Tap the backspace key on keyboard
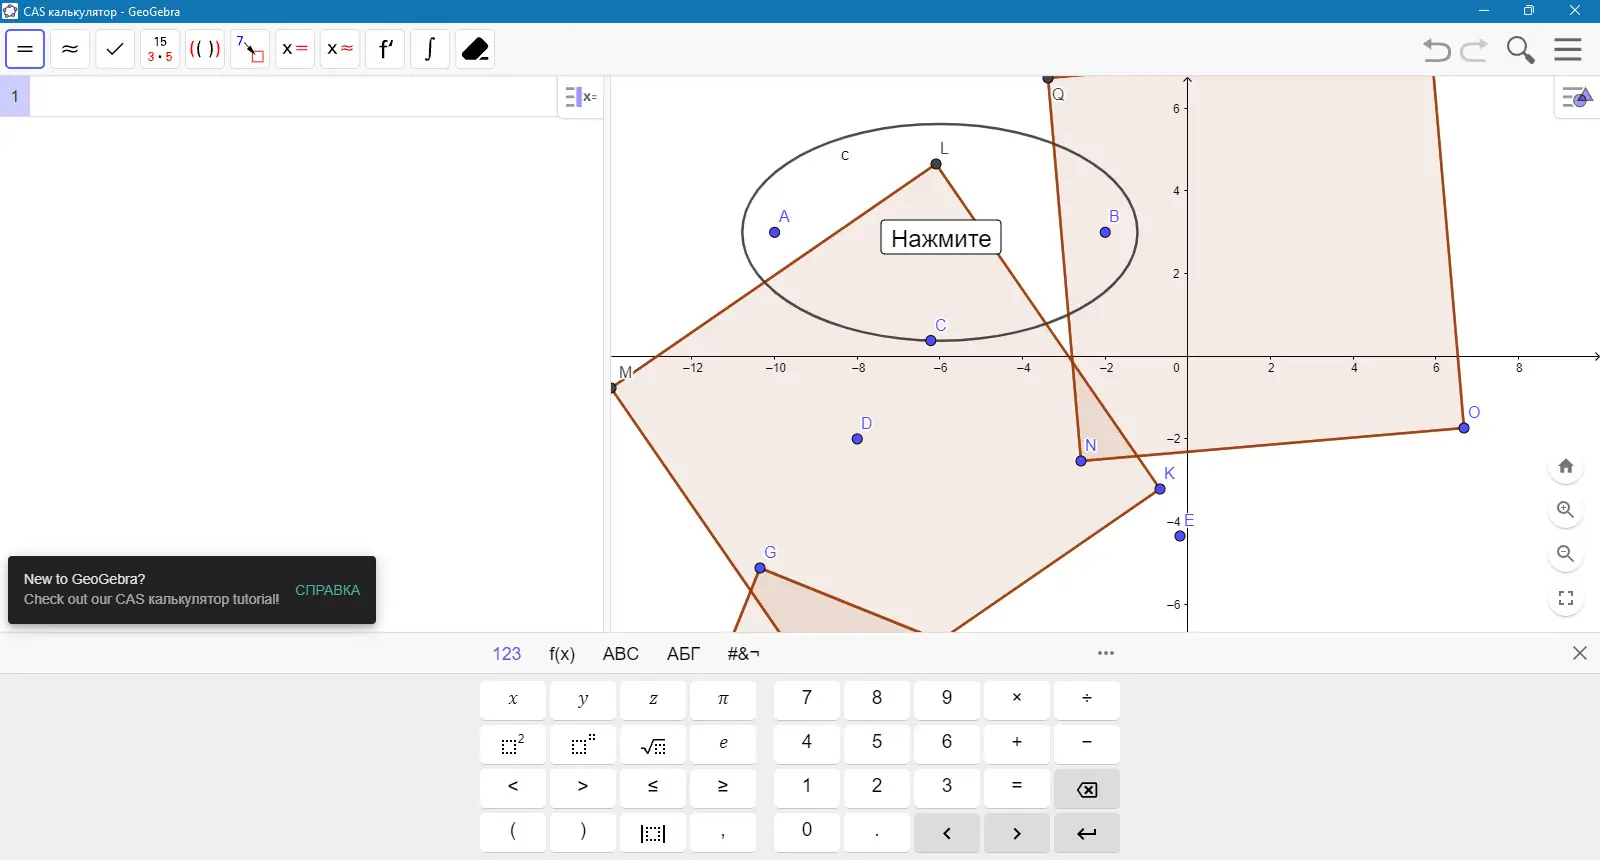Screen dimensions: 1600x860 pos(1087,788)
